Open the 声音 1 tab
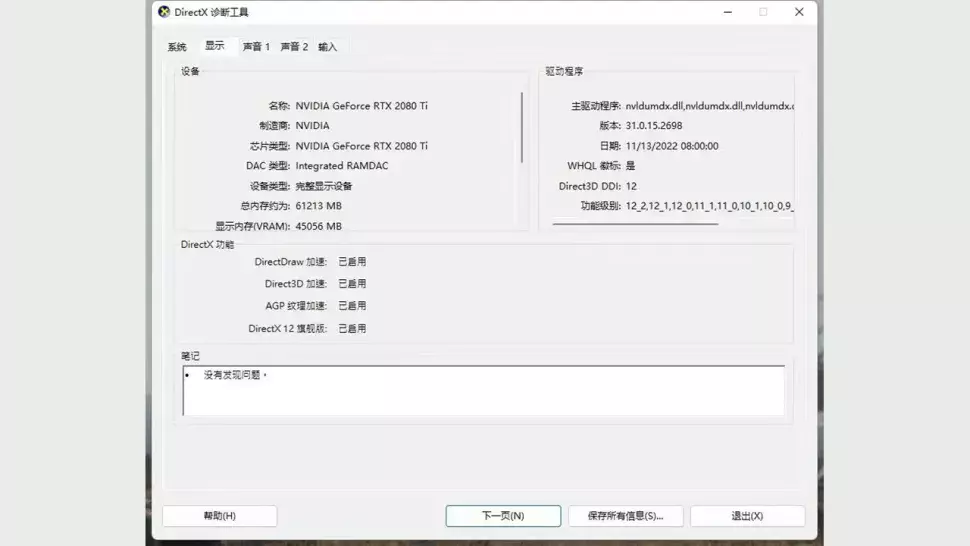Image resolution: width=970 pixels, height=546 pixels. pos(256,47)
